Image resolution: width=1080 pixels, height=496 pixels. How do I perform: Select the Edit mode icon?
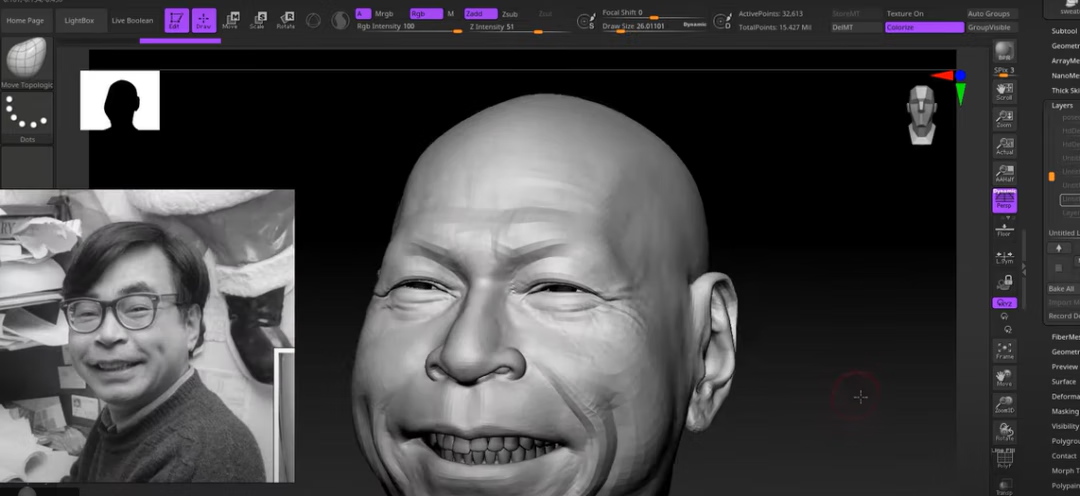(x=176, y=20)
